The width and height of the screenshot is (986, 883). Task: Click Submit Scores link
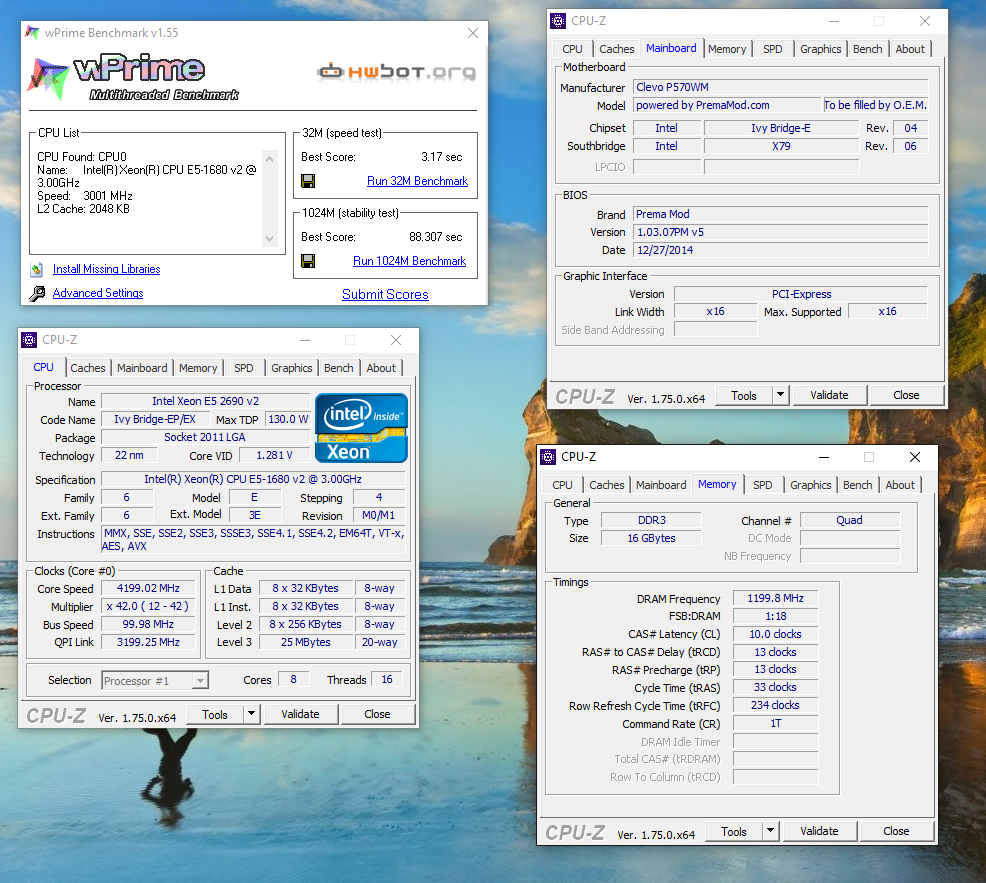(x=385, y=294)
